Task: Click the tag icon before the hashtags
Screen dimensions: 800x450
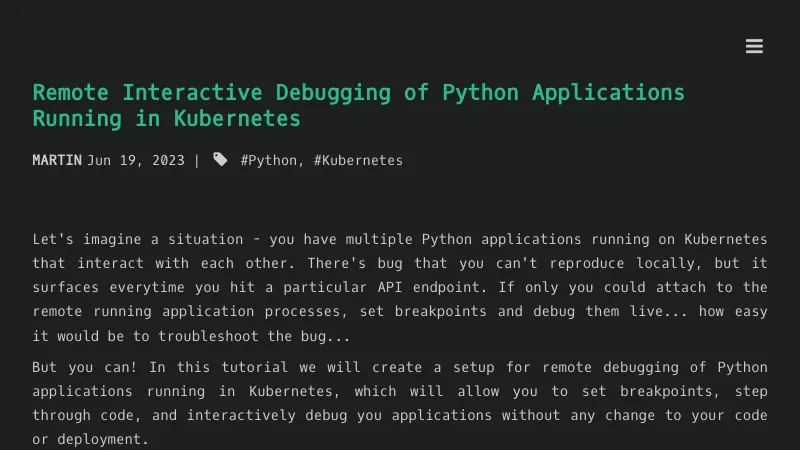Action: pyautogui.click(x=220, y=160)
